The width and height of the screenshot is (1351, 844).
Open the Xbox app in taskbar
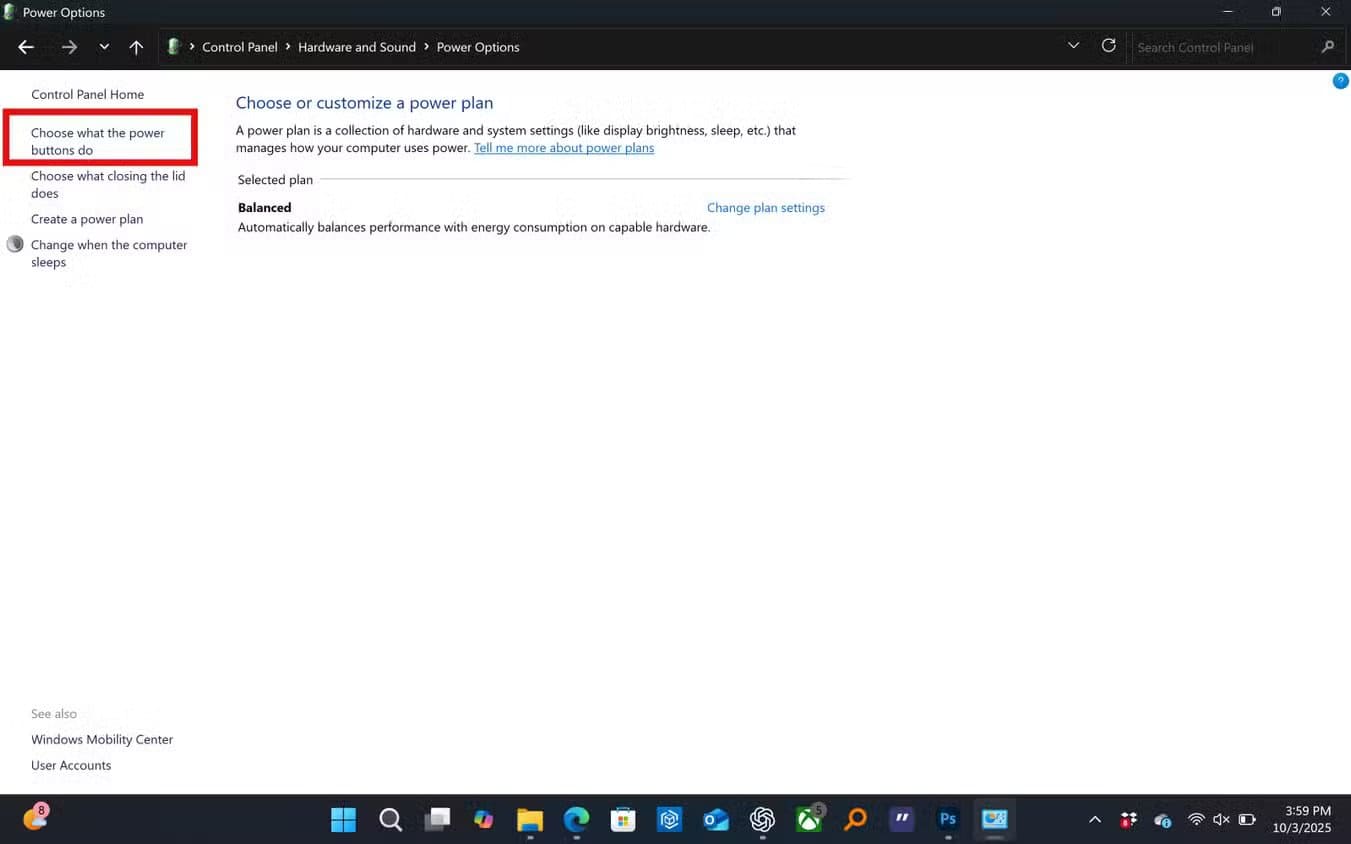coord(808,819)
